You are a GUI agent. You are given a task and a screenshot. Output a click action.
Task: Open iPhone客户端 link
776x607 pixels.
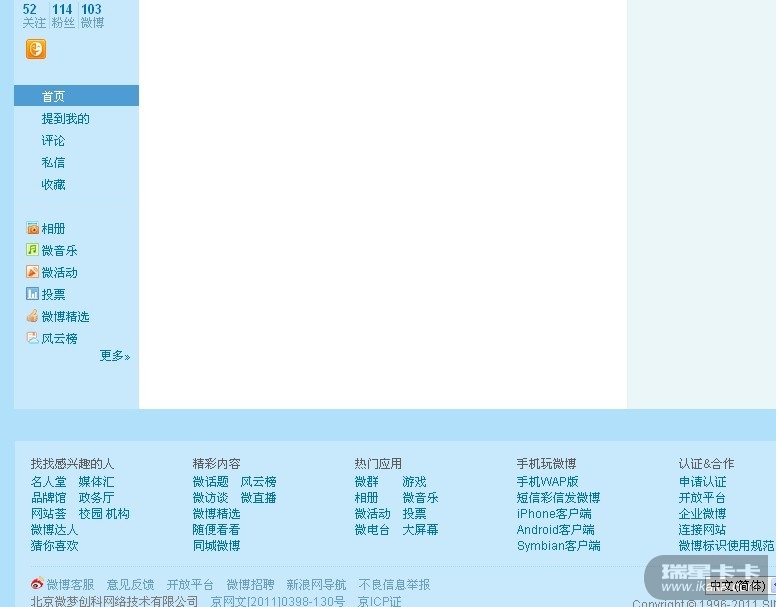[554, 514]
